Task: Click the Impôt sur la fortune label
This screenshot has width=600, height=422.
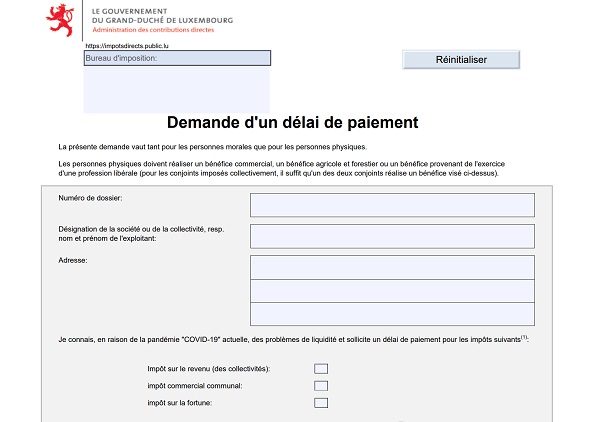Action: 179,403
